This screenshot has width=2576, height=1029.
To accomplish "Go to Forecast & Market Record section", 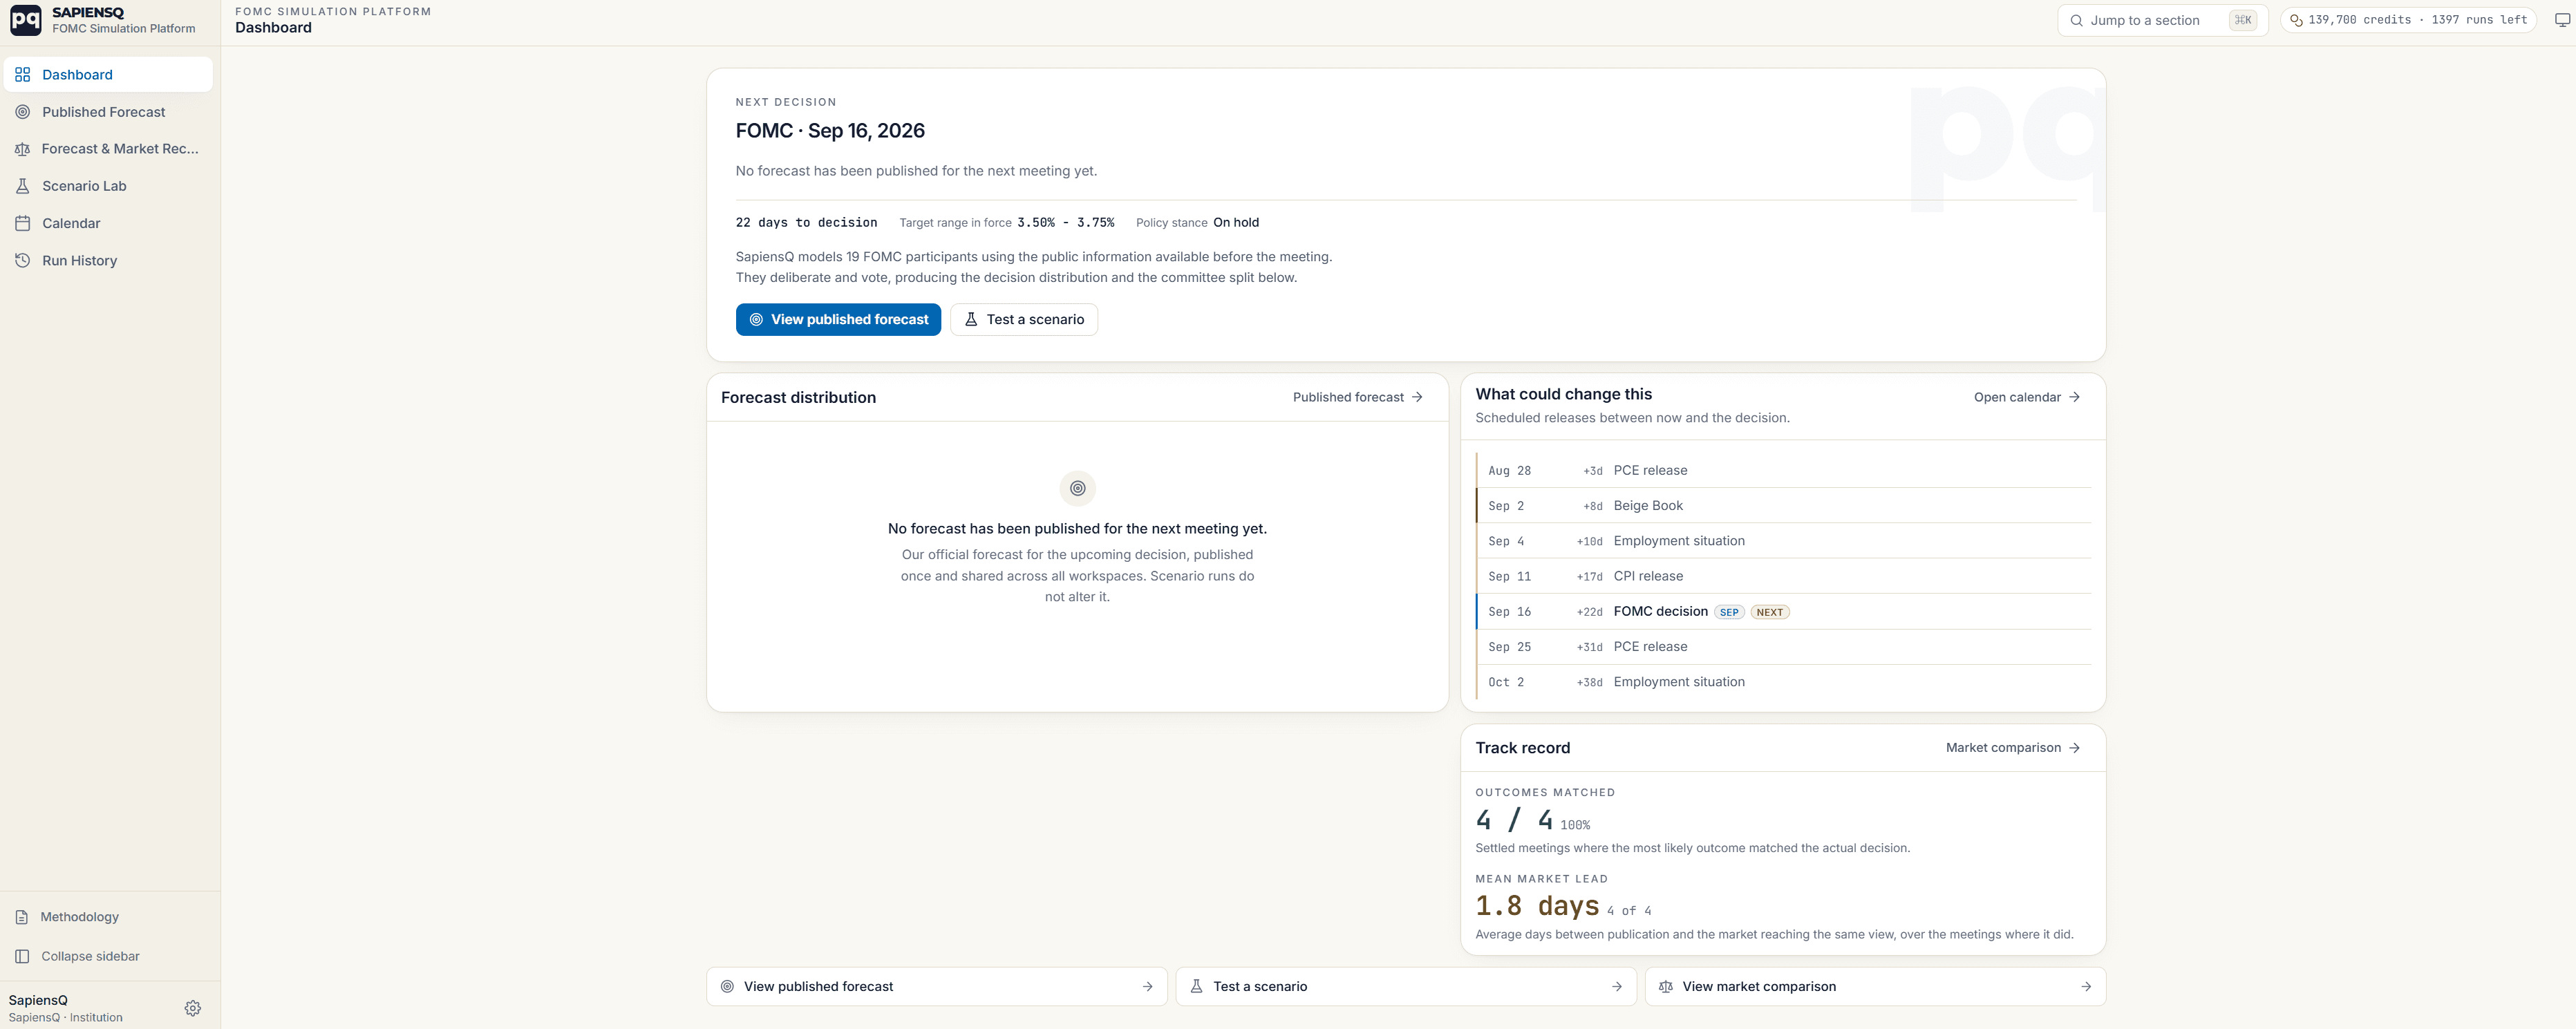I will point(108,149).
